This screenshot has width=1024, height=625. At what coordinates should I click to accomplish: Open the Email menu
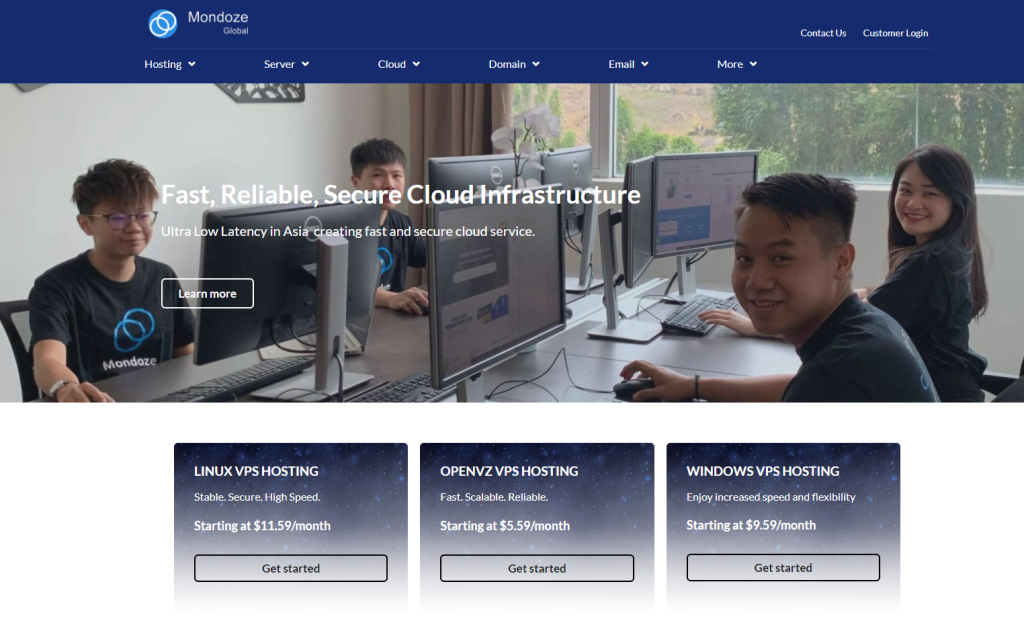pyautogui.click(x=628, y=64)
